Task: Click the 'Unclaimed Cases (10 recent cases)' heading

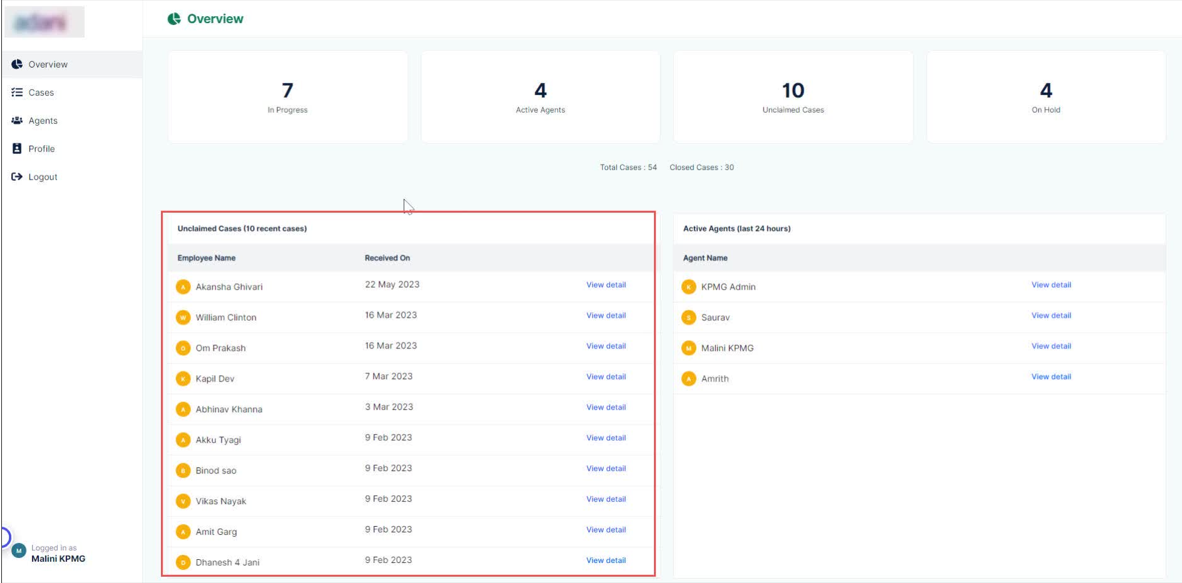Action: click(x=242, y=228)
